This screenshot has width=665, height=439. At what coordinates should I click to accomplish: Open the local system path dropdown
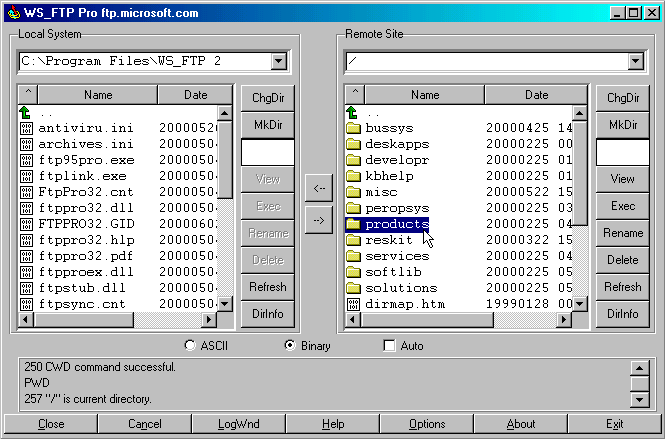point(279,62)
